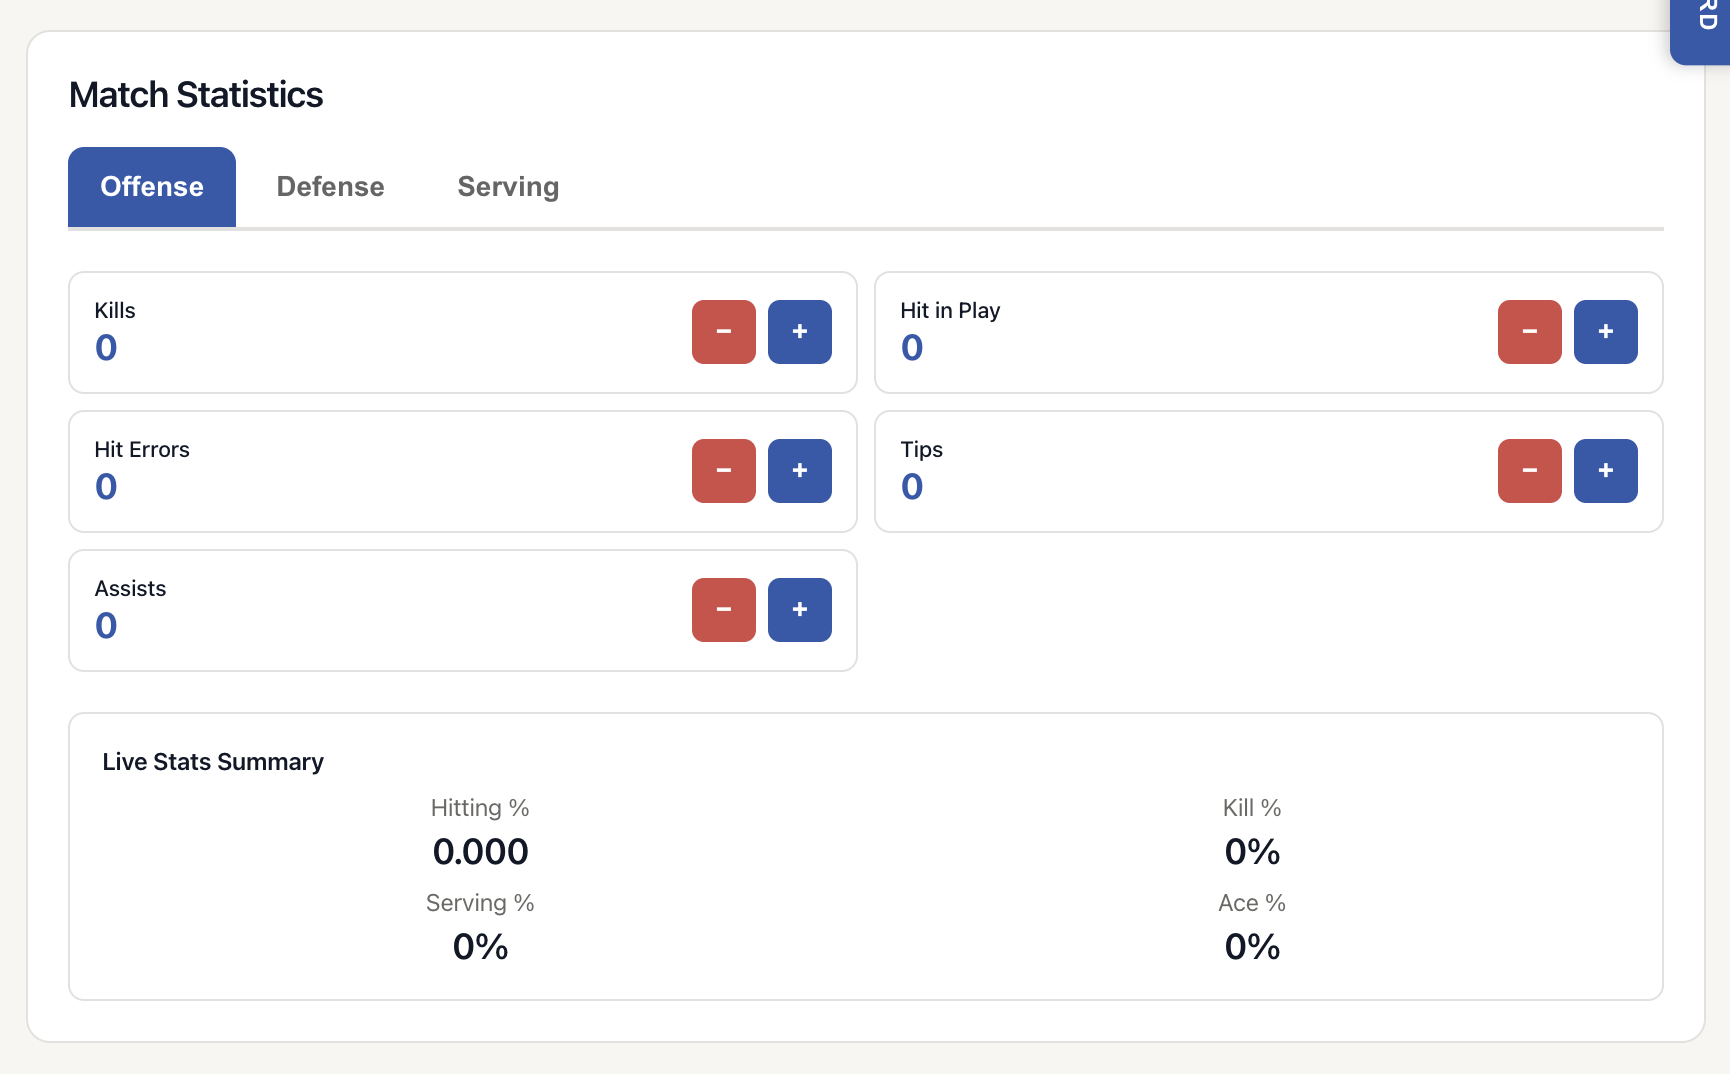Increment the Tips stat
Viewport: 1730px width, 1074px height.
pos(1605,471)
